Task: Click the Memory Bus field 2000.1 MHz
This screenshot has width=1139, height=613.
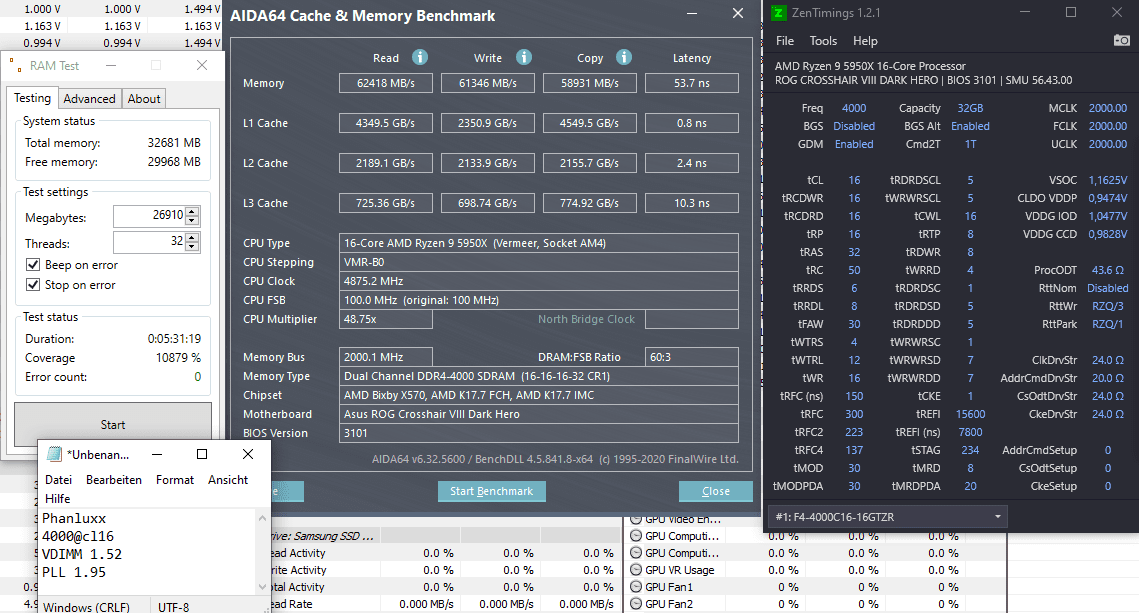Action: 386,357
